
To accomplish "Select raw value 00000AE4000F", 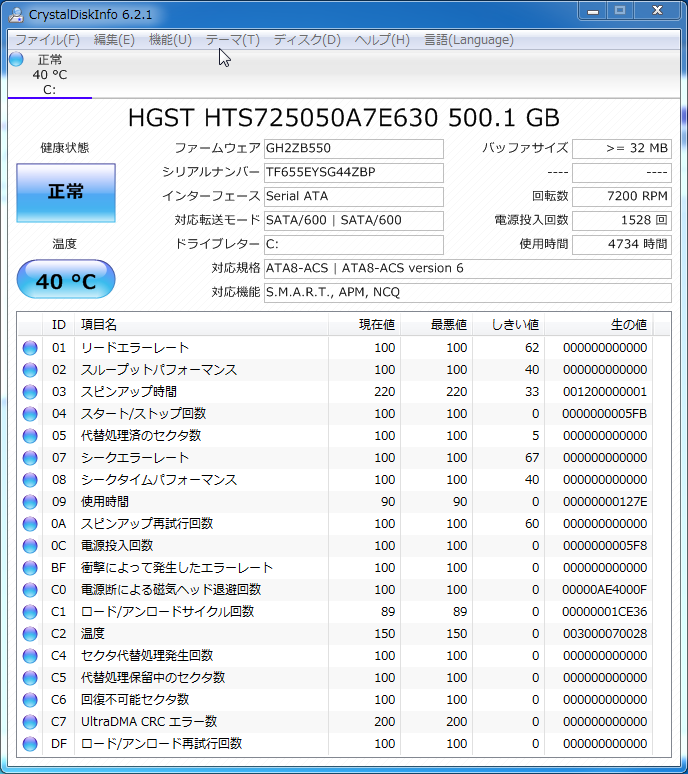I will click(605, 589).
